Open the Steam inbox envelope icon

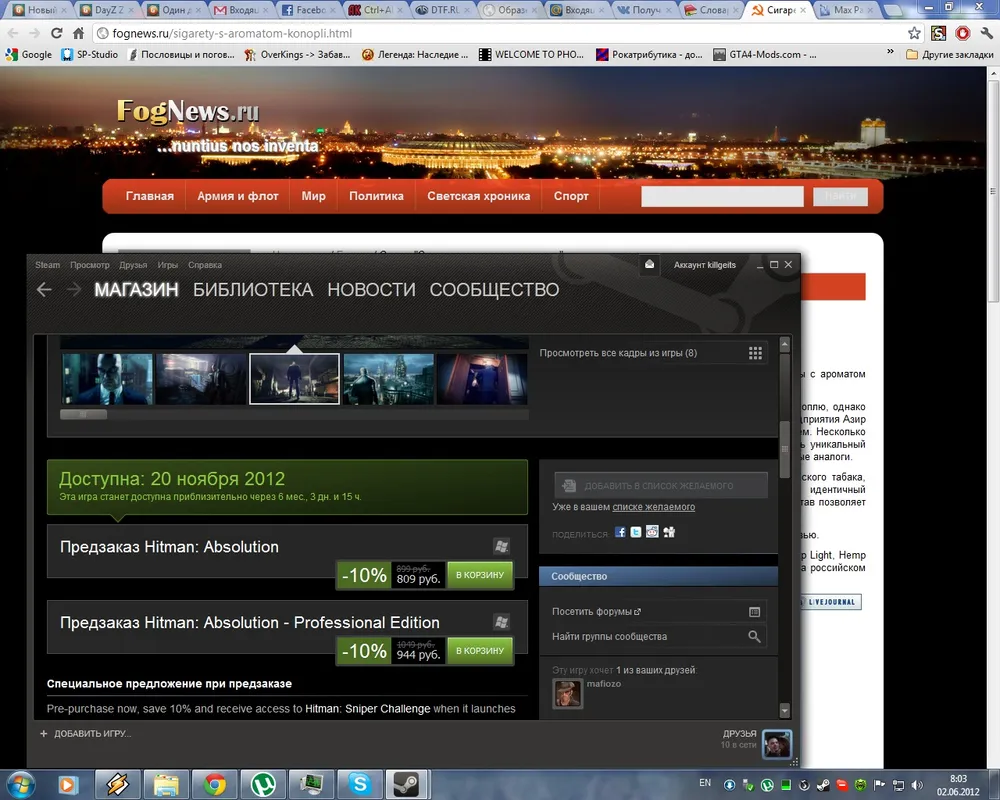coord(649,264)
